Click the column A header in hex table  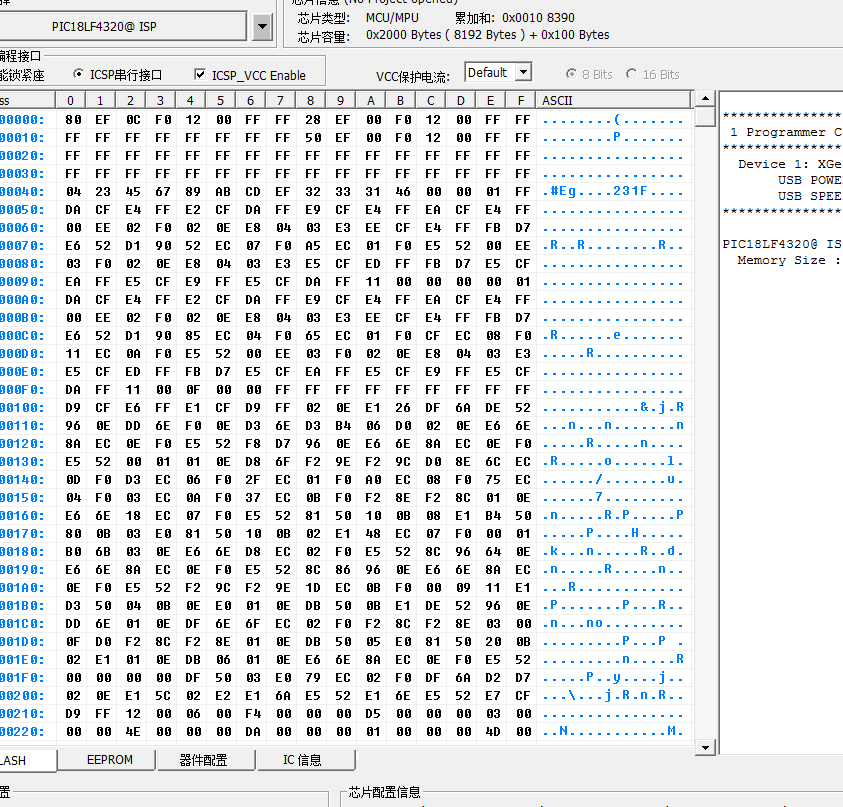pos(371,100)
